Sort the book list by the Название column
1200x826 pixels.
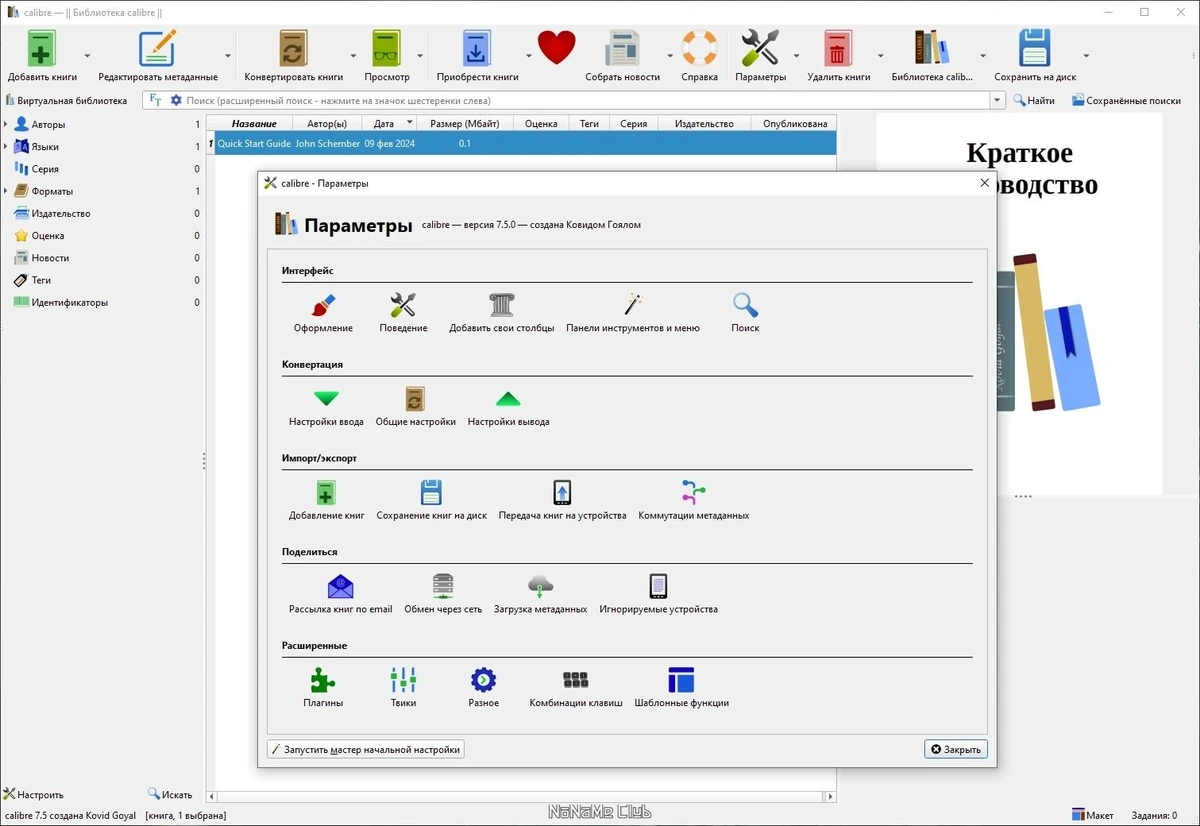tap(254, 123)
